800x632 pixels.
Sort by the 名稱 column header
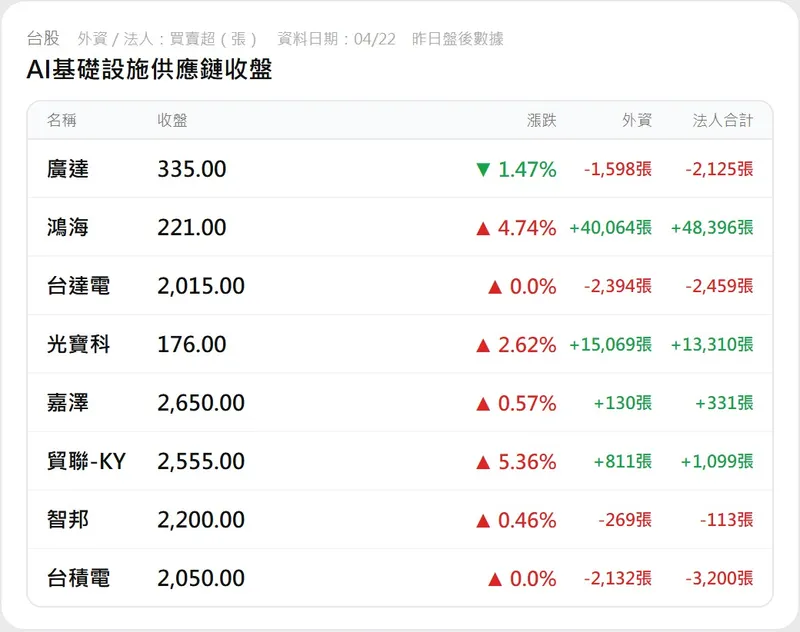point(61,121)
